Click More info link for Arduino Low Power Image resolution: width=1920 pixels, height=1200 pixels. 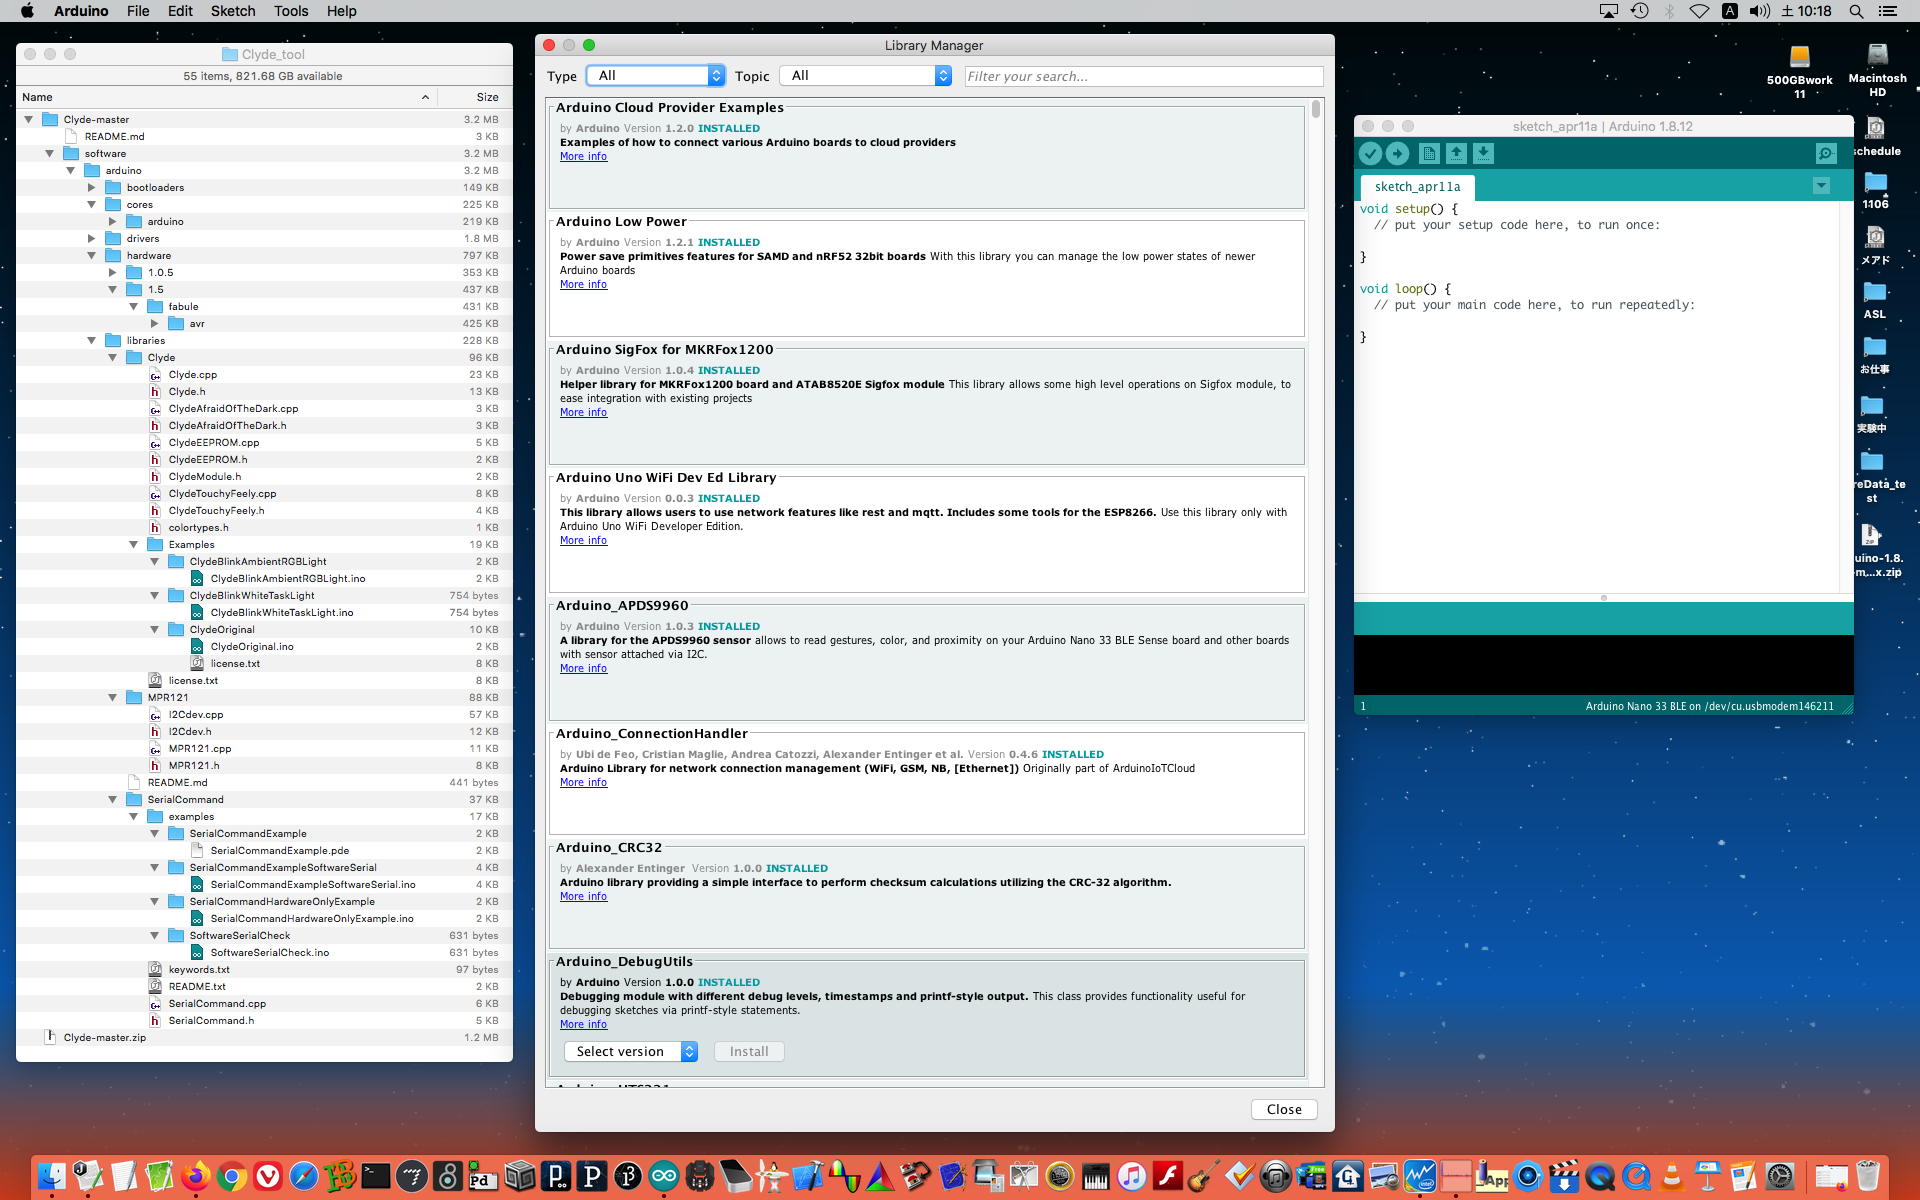point(583,284)
